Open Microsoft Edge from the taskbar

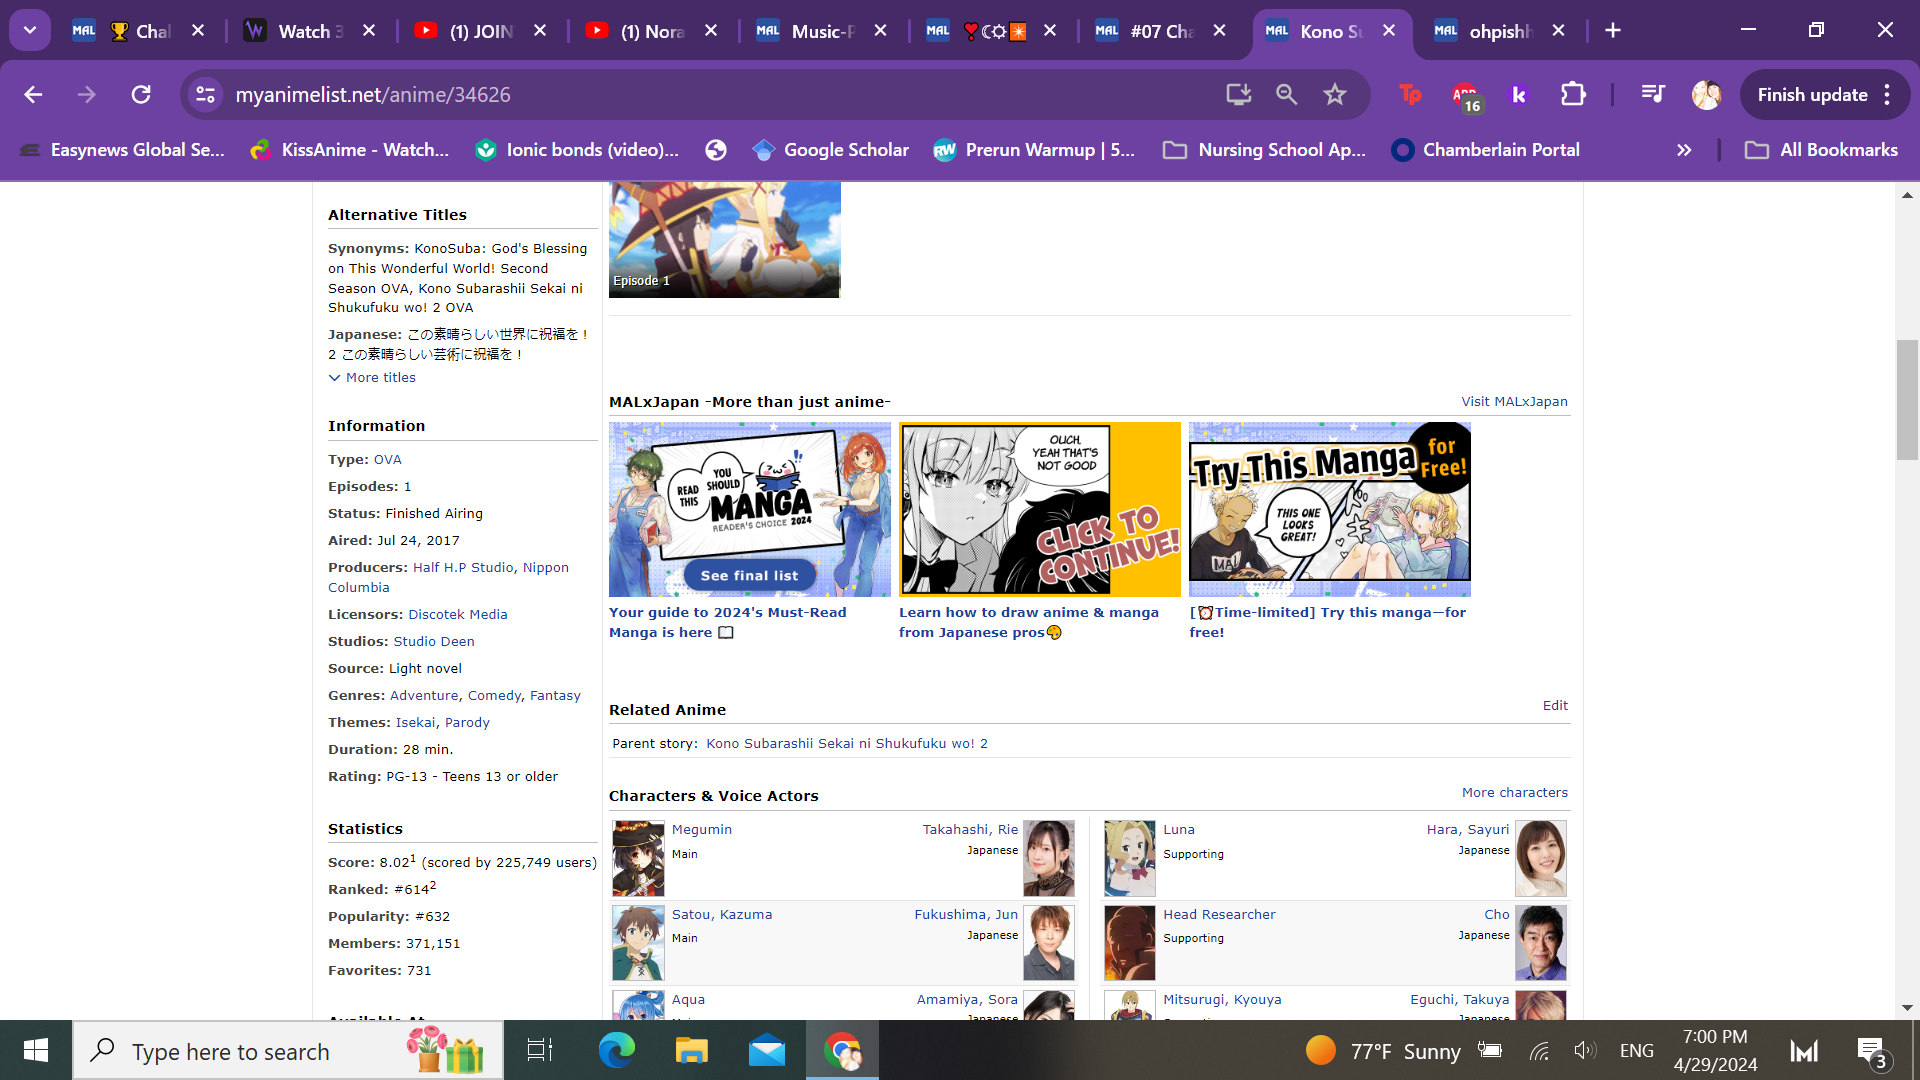[616, 1051]
